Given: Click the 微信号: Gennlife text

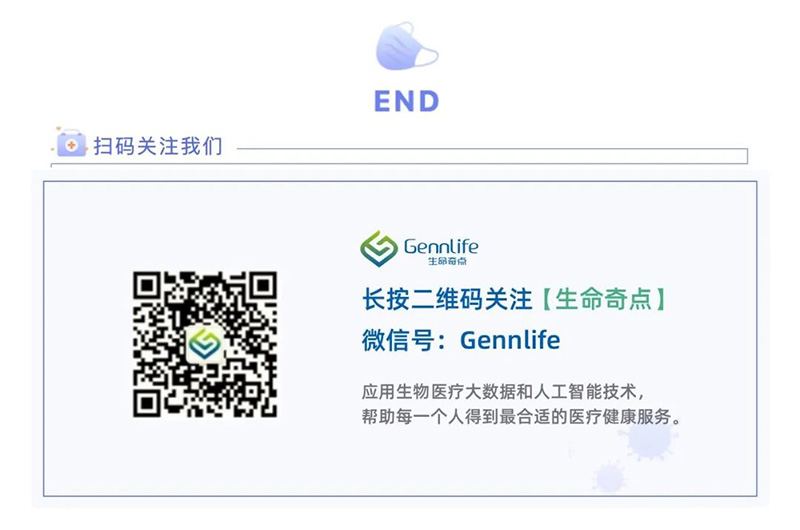Looking at the screenshot, I should point(461,340).
